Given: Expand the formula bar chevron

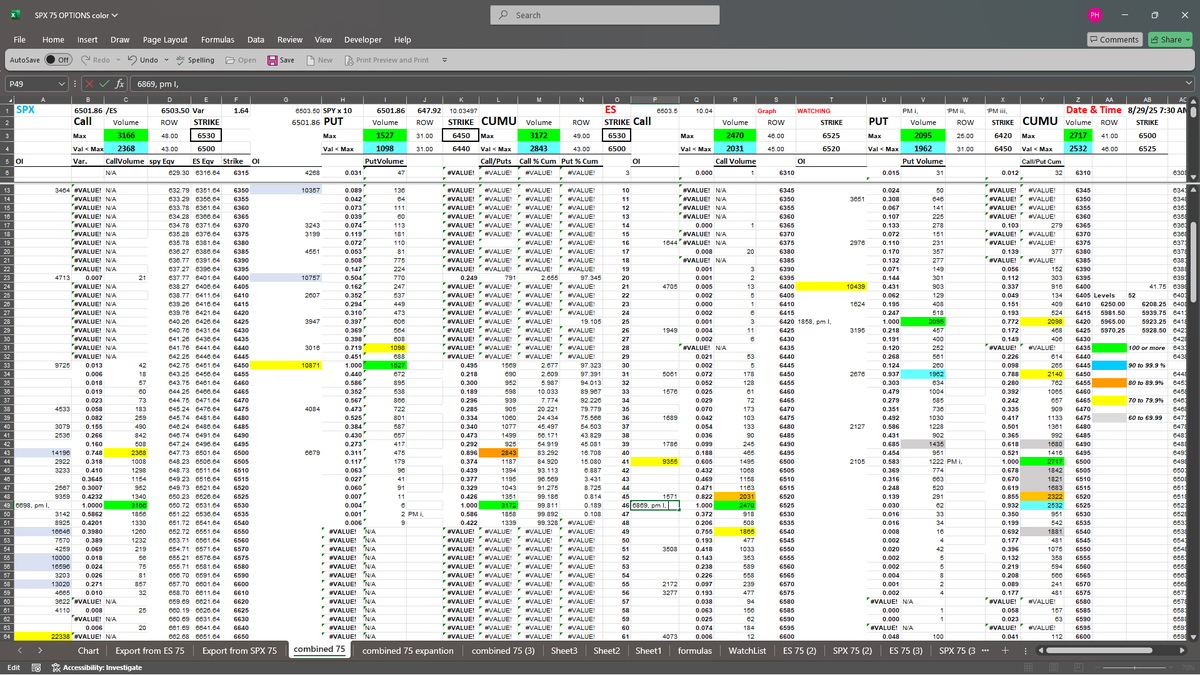Looking at the screenshot, I should tap(1189, 85).
